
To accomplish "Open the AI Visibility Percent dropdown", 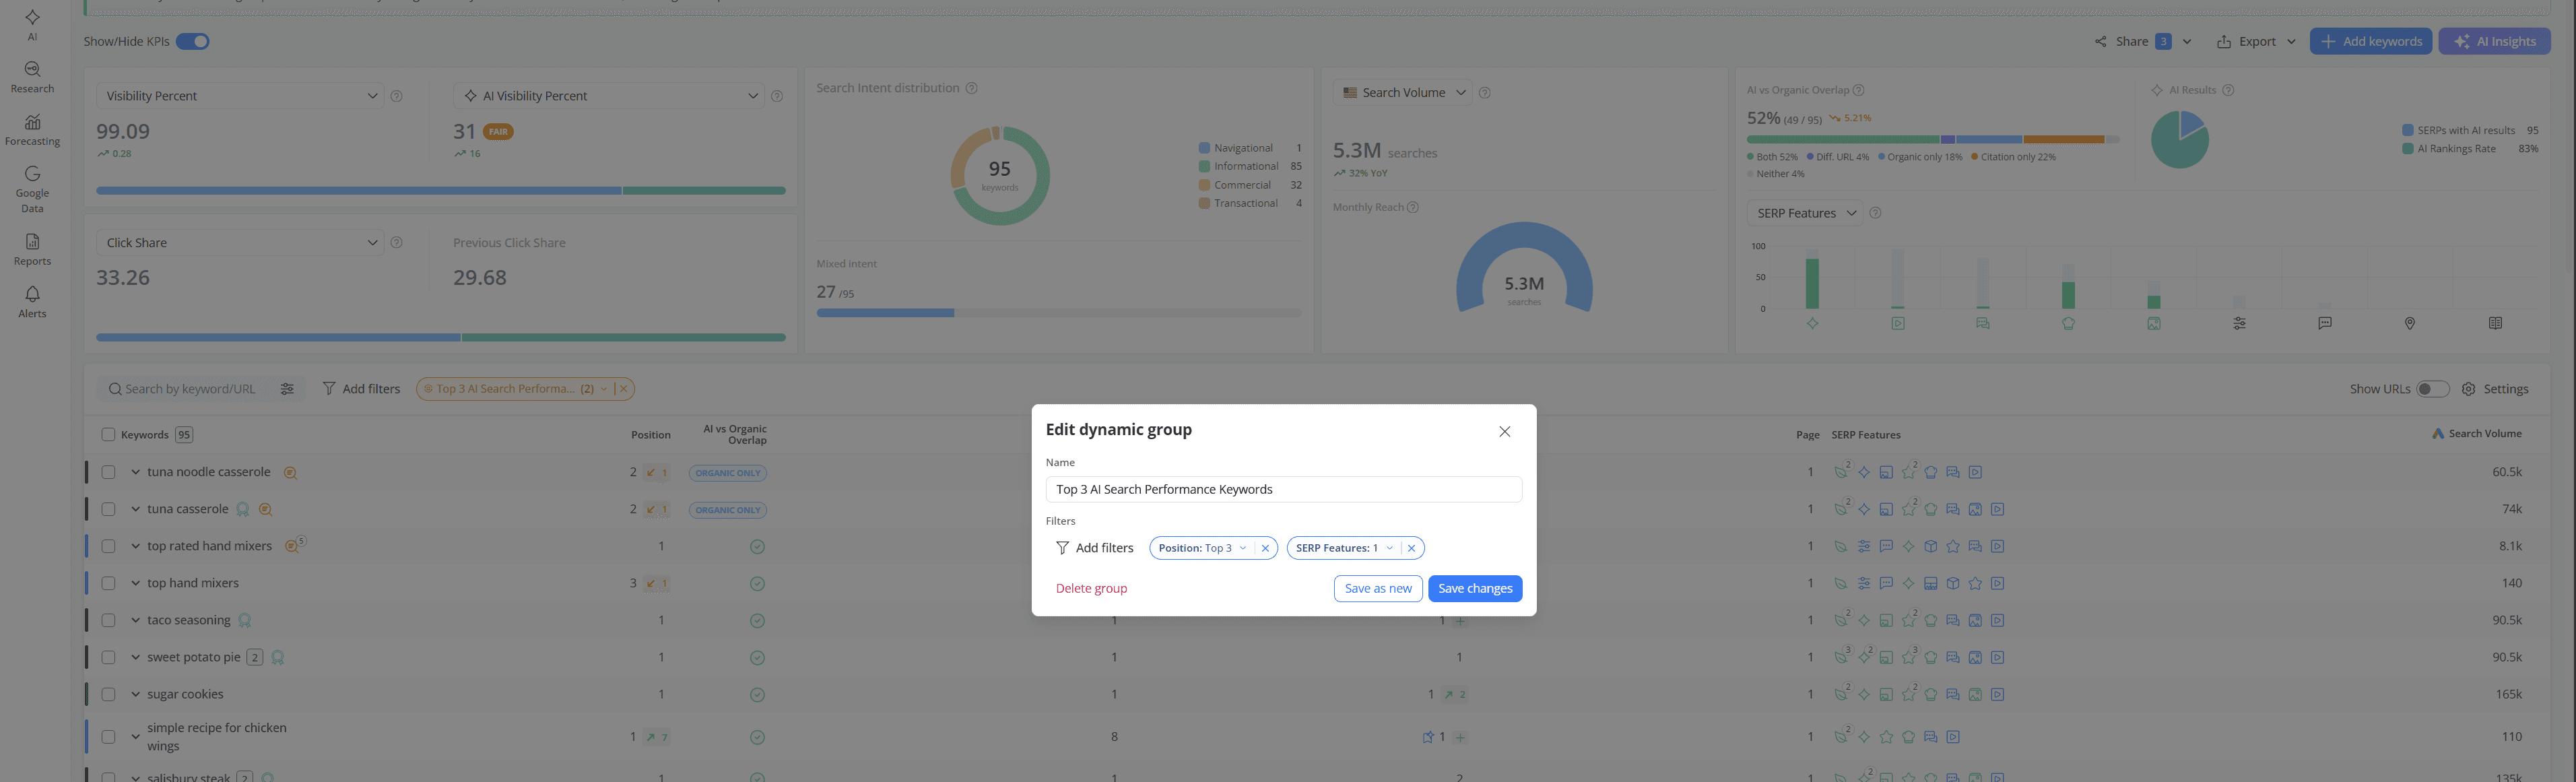I will pyautogui.click(x=608, y=96).
